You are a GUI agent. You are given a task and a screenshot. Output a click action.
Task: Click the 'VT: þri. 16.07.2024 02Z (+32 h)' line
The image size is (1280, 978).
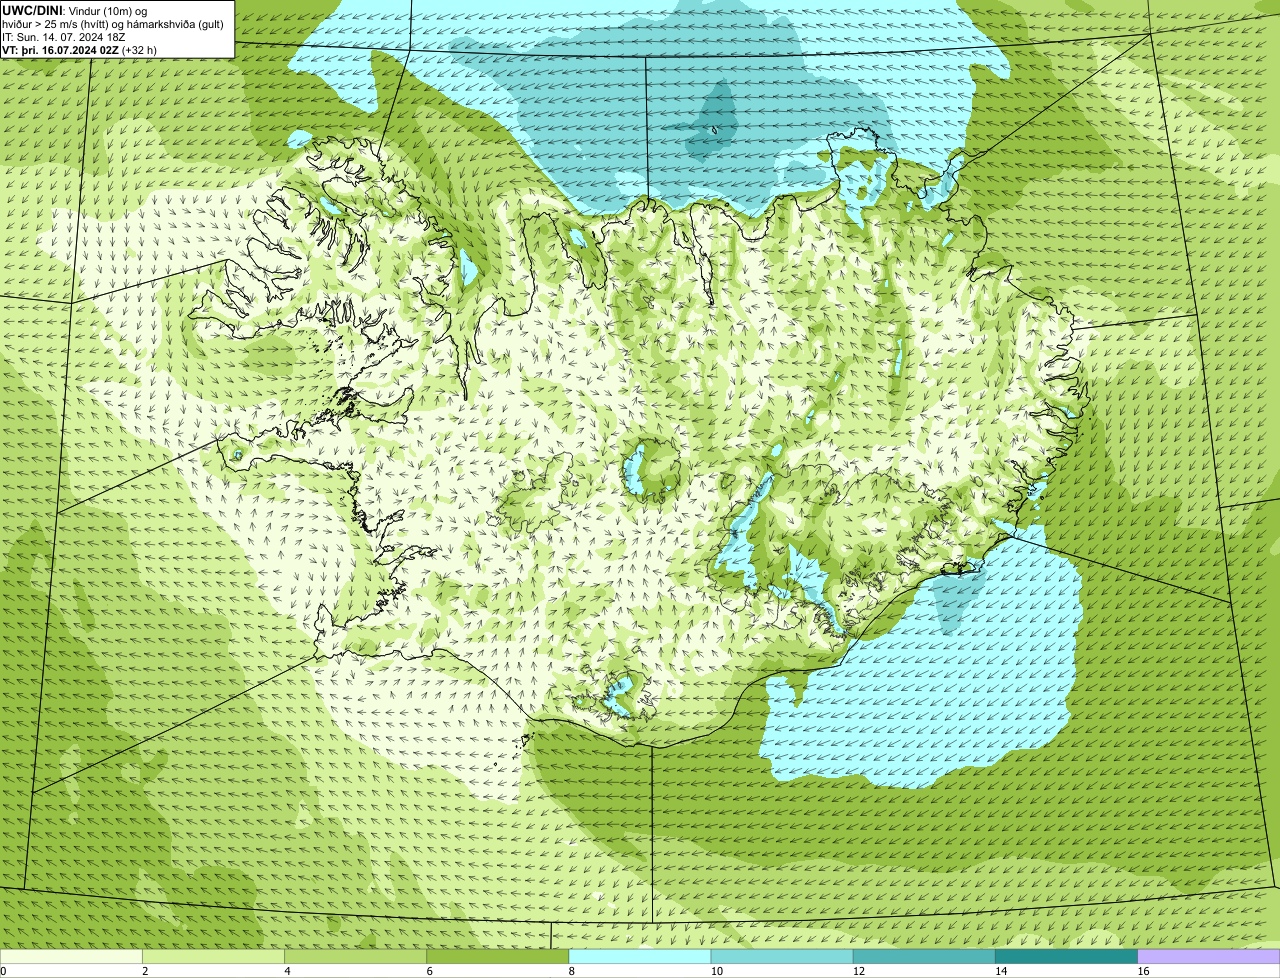[79, 49]
